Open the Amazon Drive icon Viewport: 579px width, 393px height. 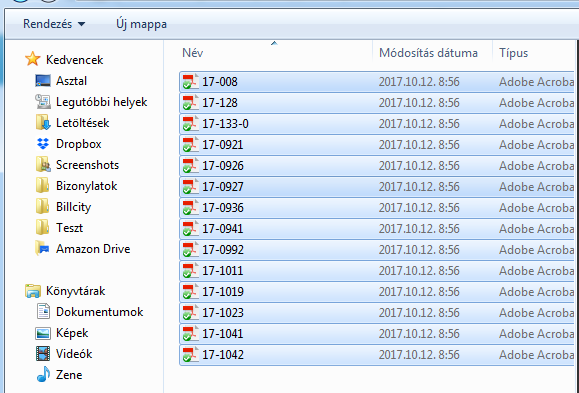[x=42, y=249]
